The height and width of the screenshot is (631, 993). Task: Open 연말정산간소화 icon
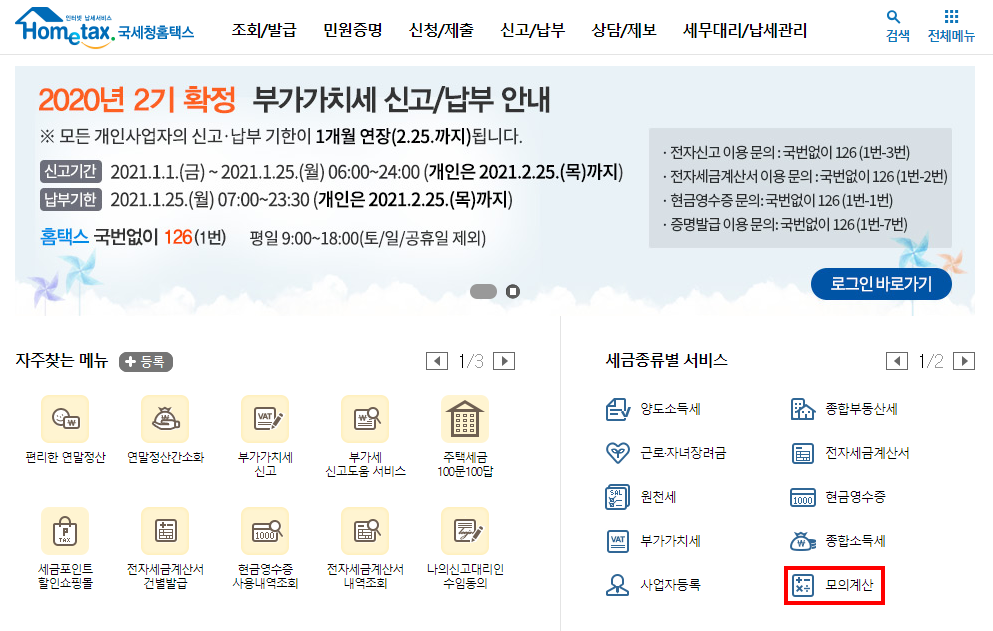(165, 419)
